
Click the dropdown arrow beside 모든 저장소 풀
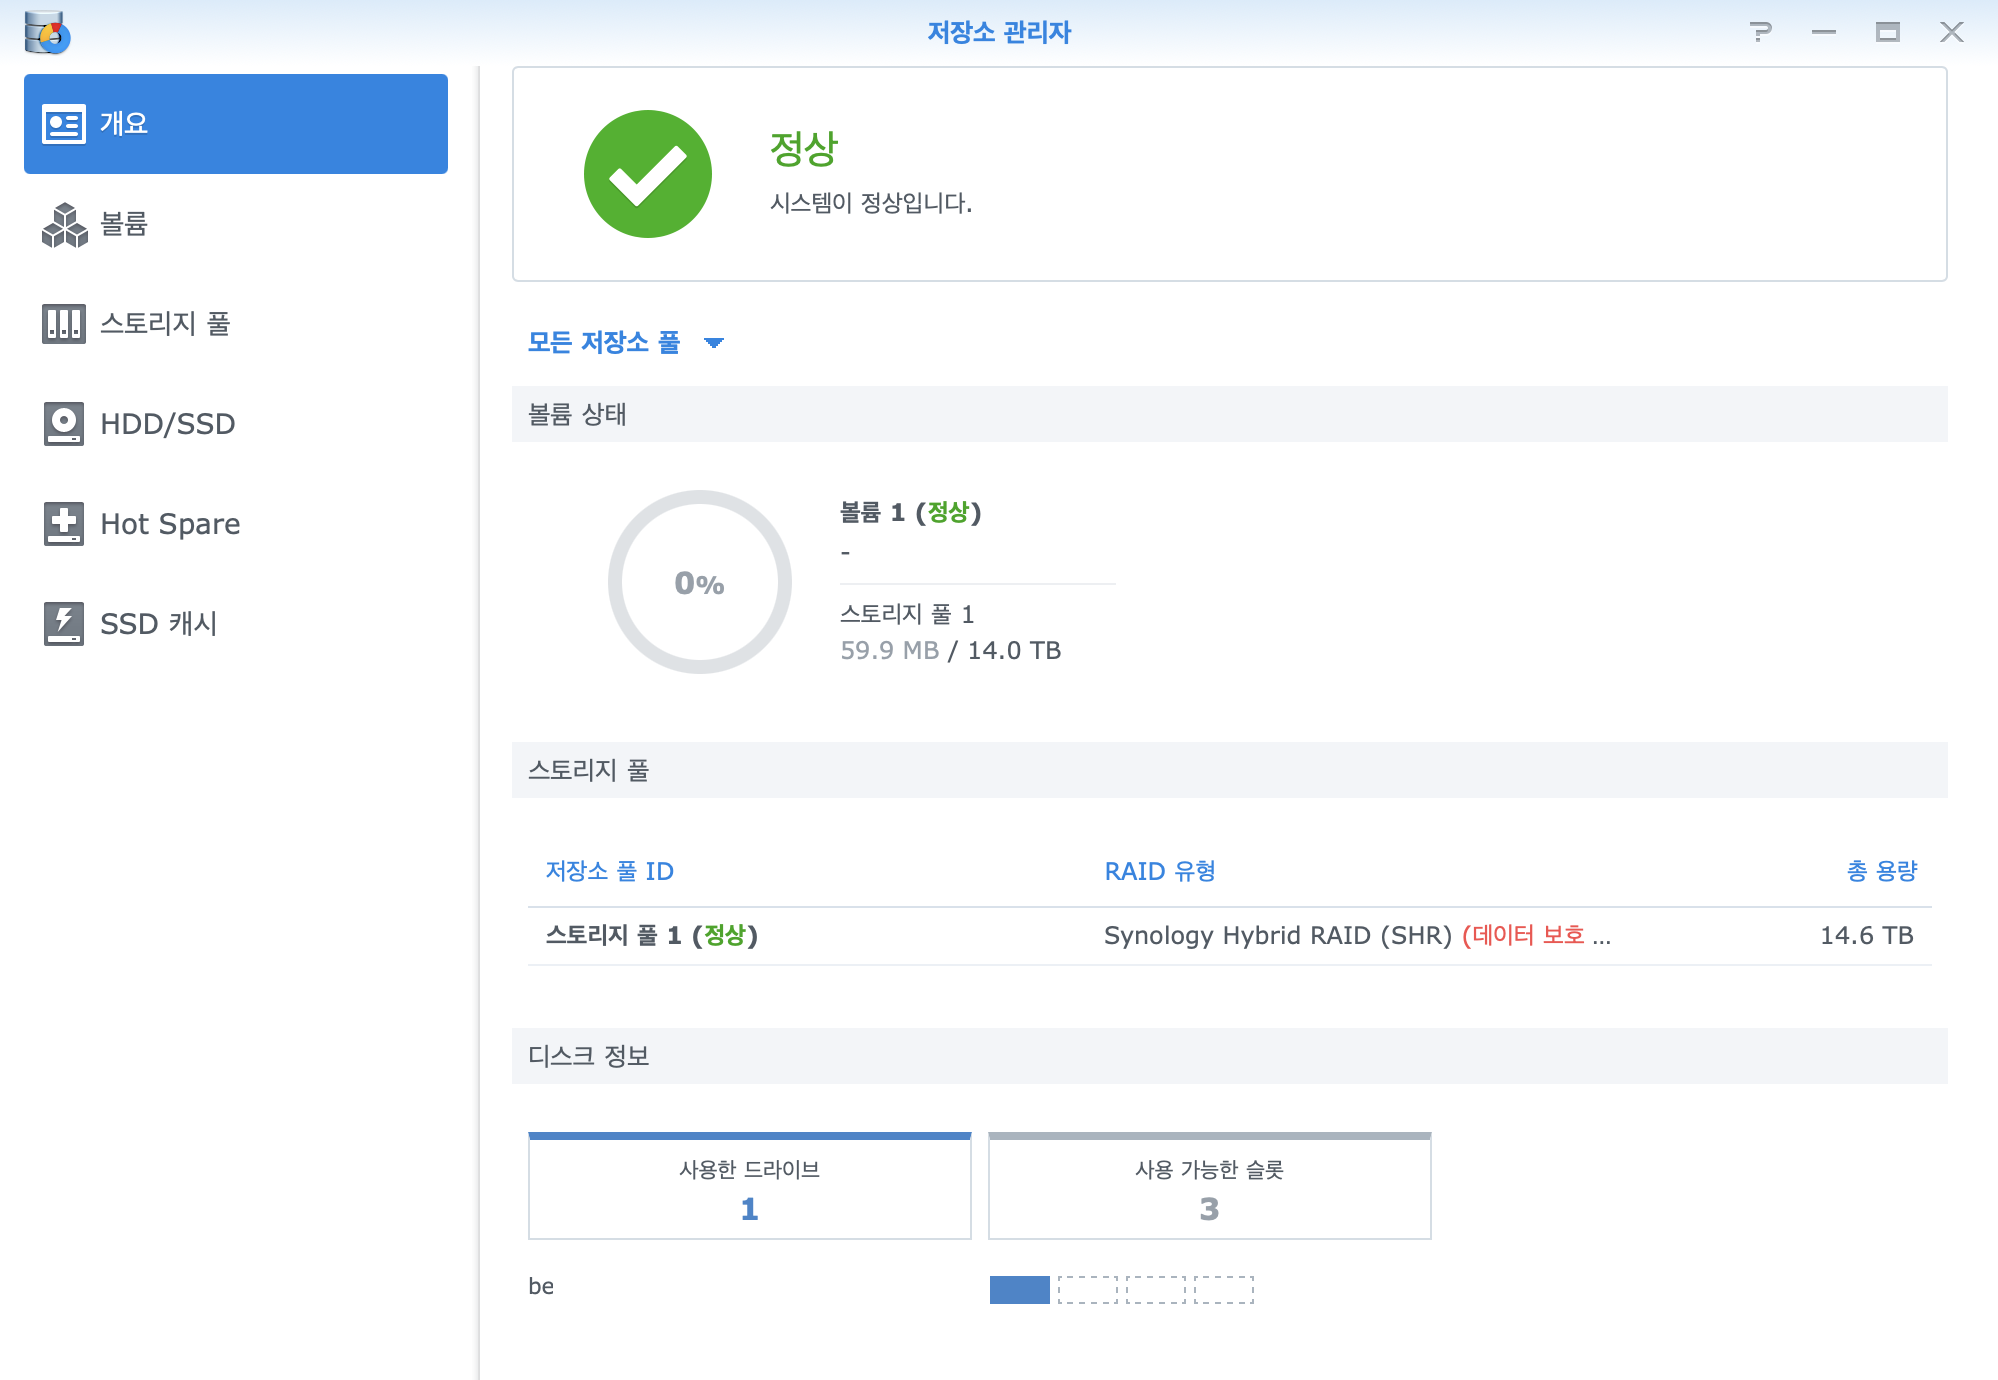[714, 343]
